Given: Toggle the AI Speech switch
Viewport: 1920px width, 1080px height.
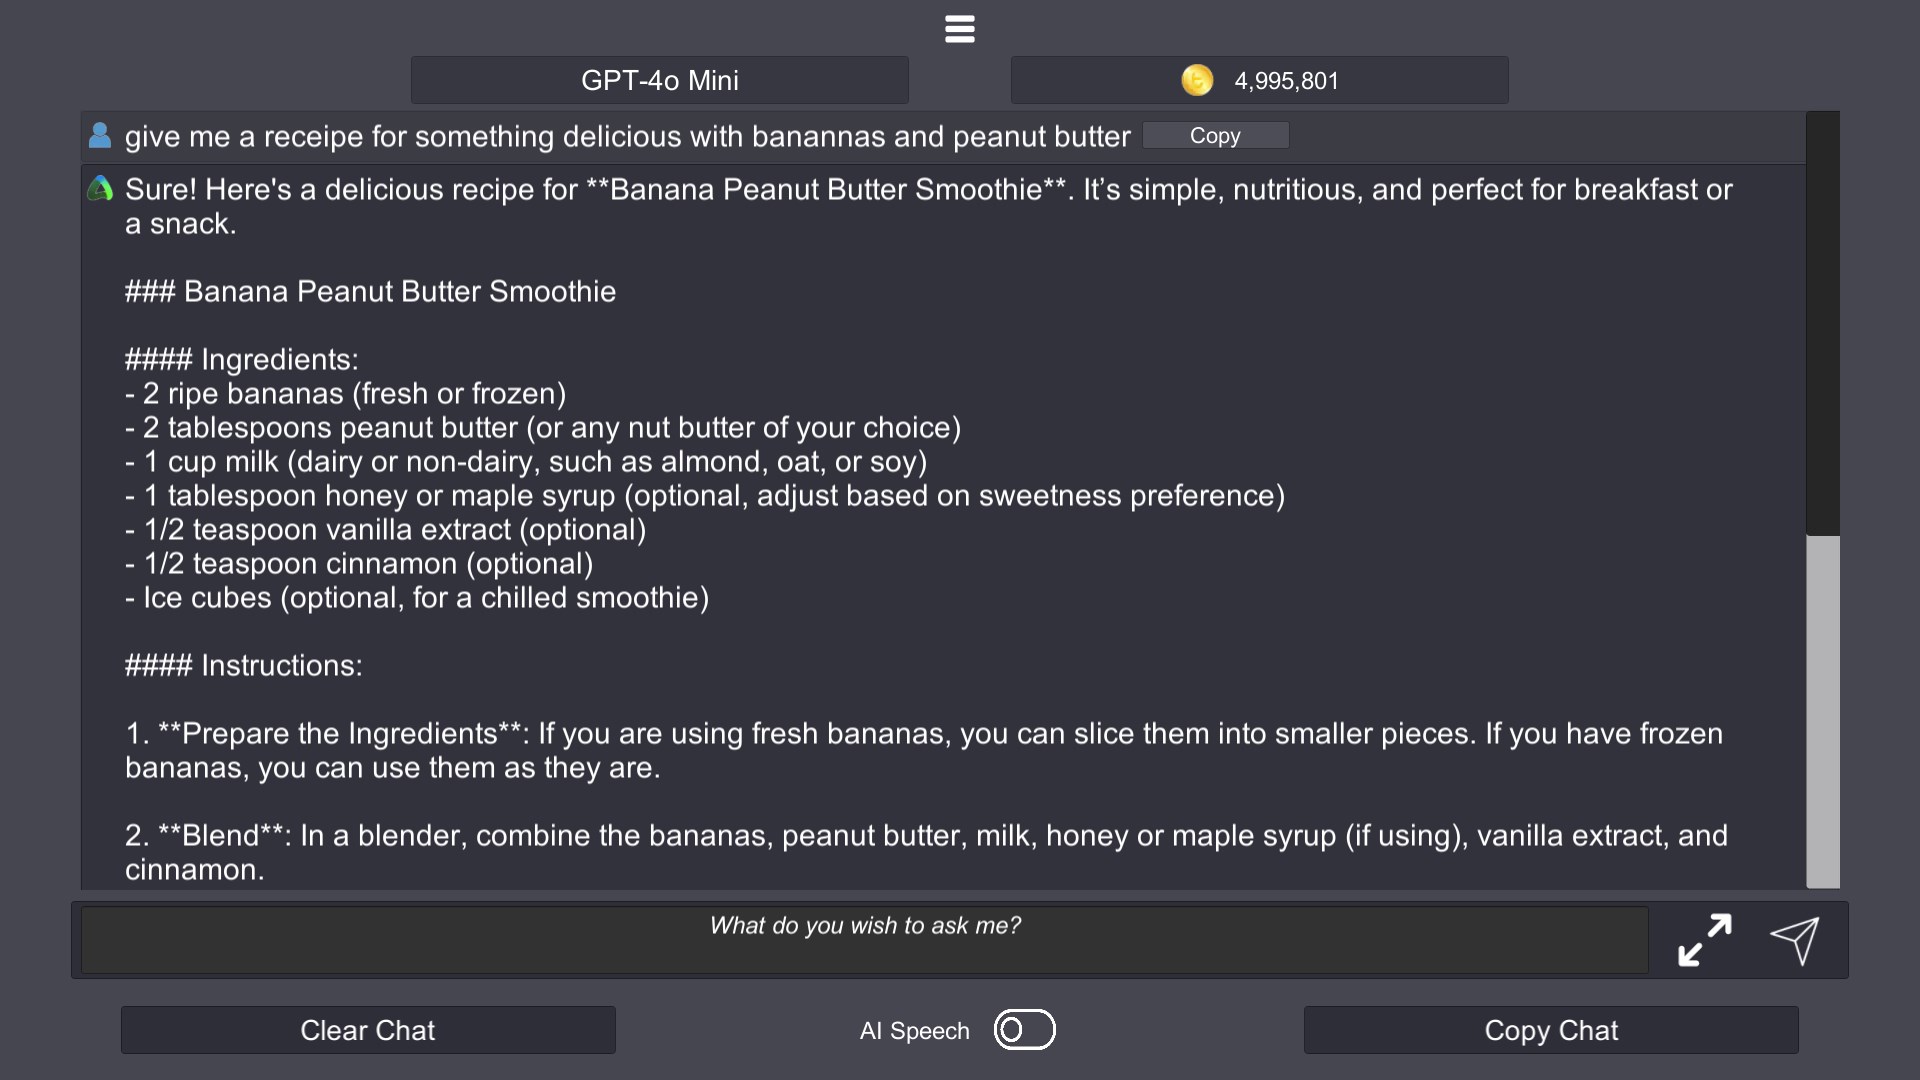Looking at the screenshot, I should 1024,1030.
